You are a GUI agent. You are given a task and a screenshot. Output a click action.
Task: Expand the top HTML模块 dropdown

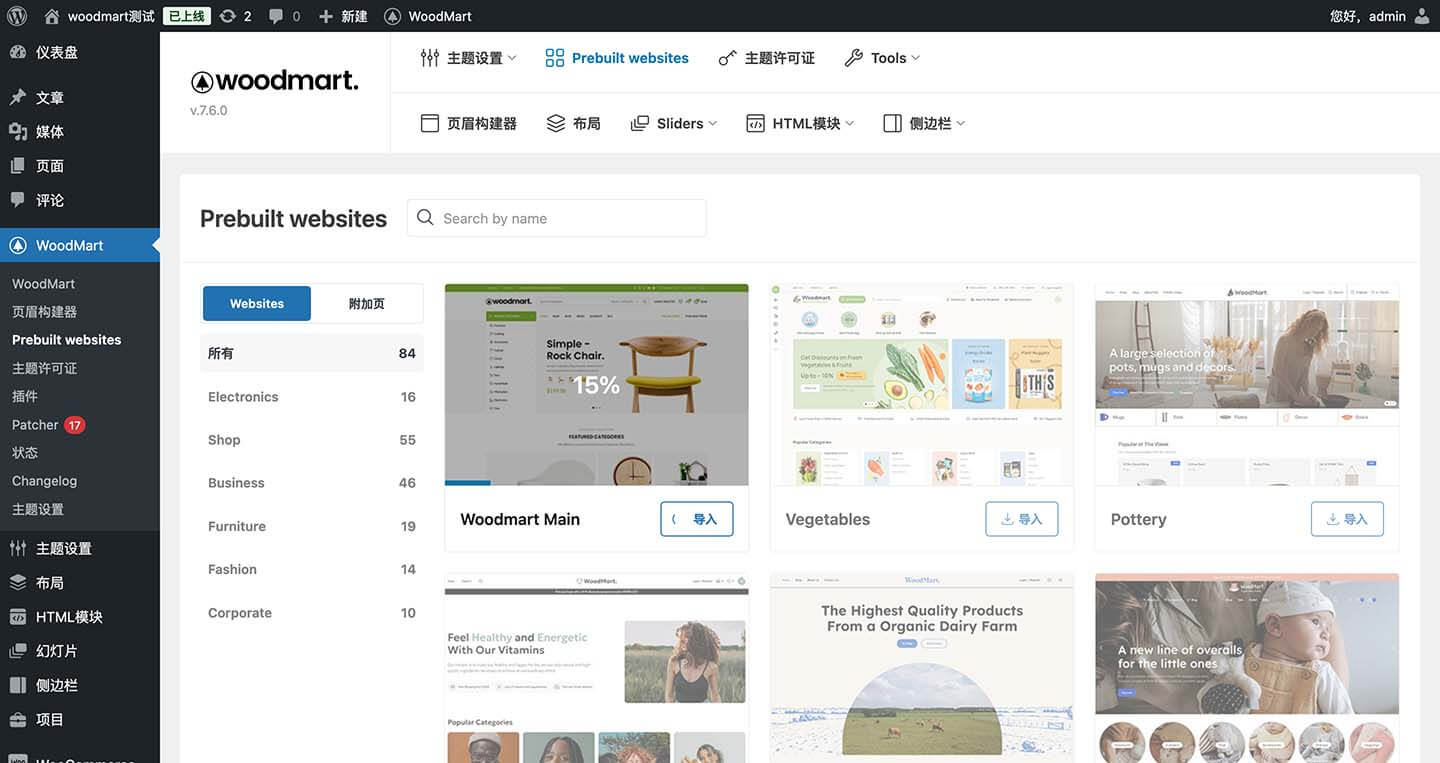click(801, 123)
